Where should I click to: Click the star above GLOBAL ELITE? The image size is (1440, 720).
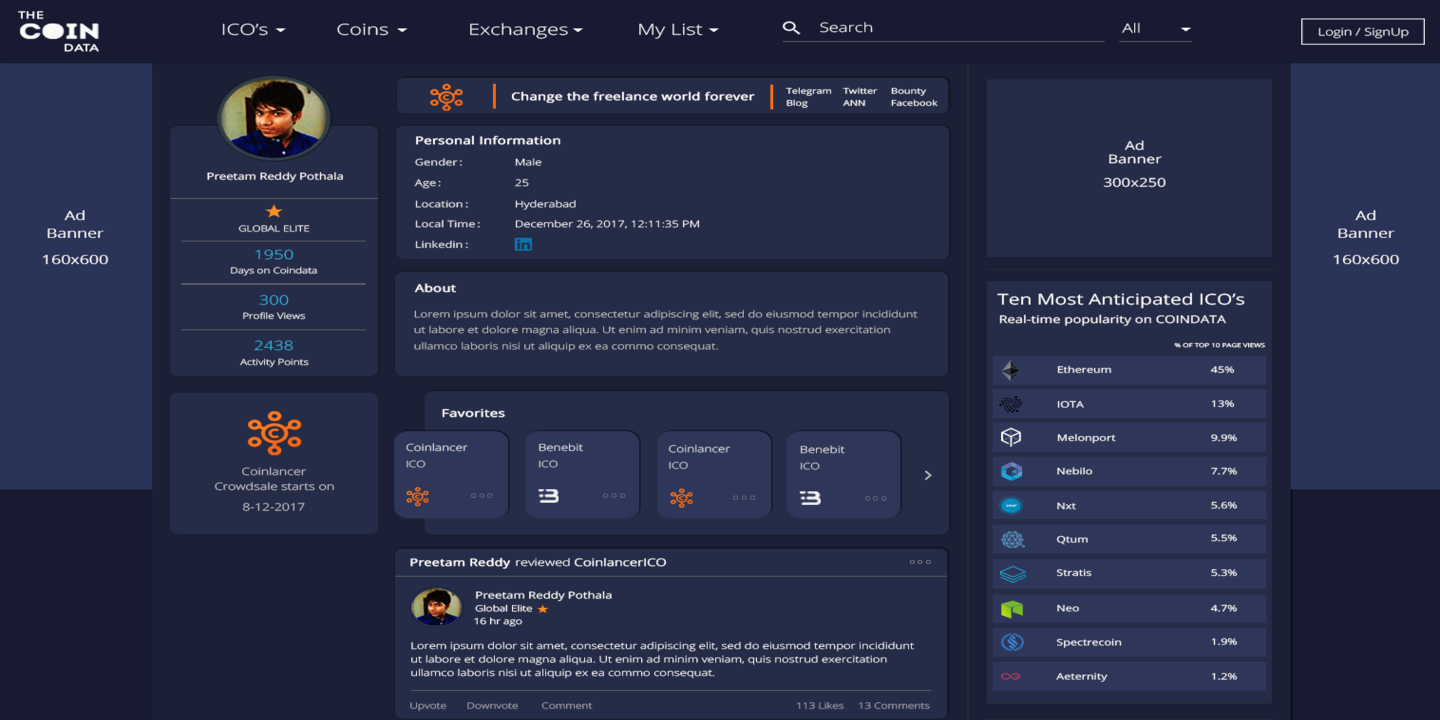(x=274, y=211)
